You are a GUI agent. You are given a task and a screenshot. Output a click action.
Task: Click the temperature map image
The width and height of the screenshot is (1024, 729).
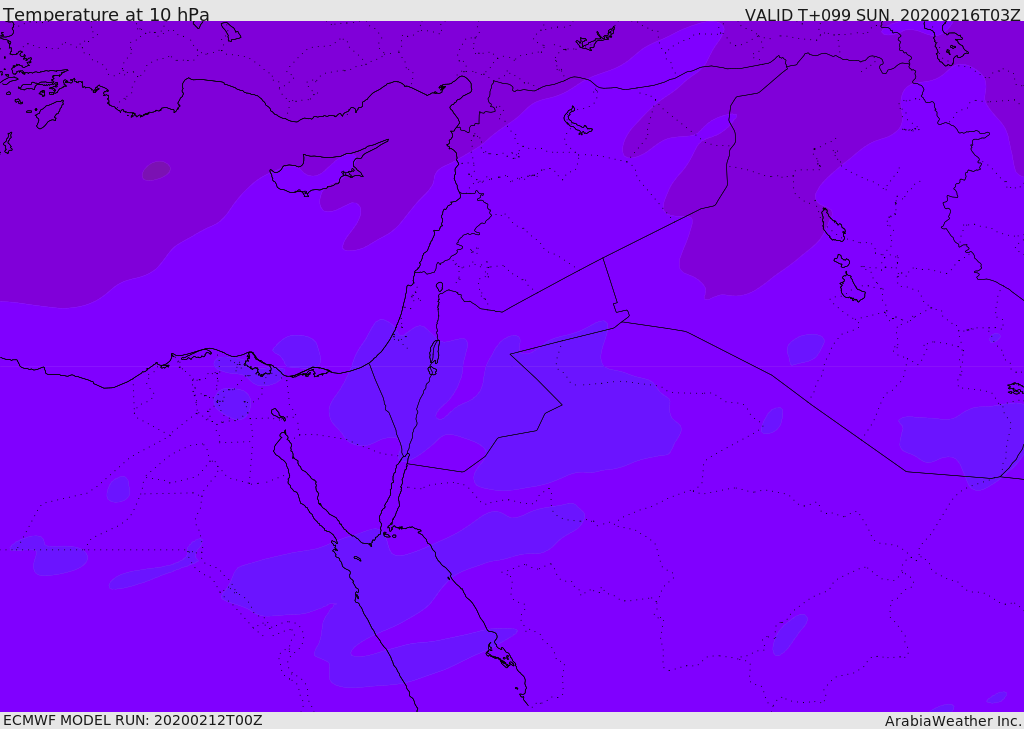pos(512,366)
